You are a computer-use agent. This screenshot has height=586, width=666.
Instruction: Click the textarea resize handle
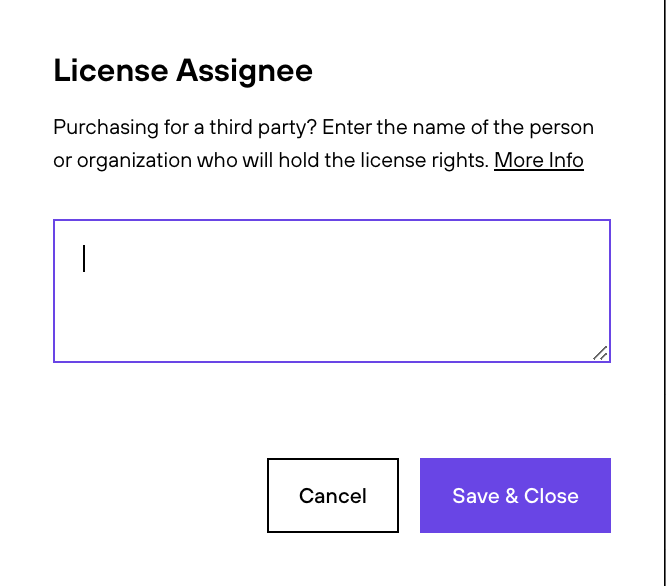(600, 353)
